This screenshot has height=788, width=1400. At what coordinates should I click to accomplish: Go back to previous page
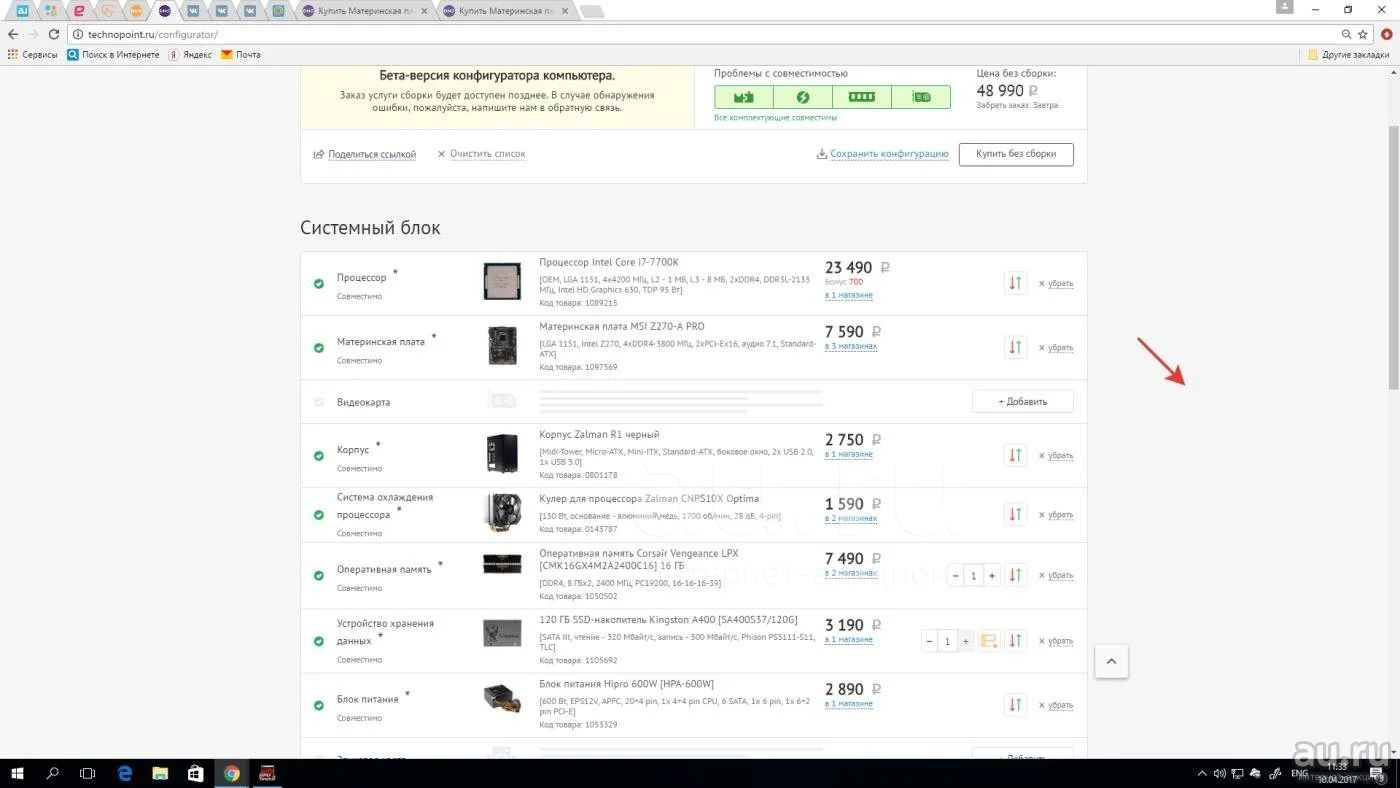coord(13,34)
